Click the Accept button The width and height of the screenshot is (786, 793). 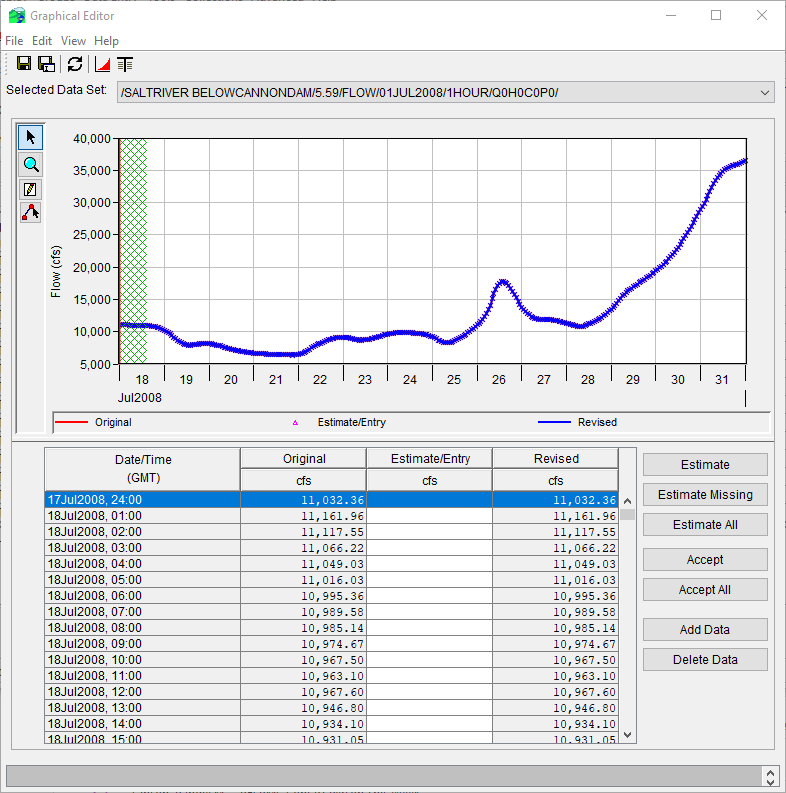click(x=705, y=560)
